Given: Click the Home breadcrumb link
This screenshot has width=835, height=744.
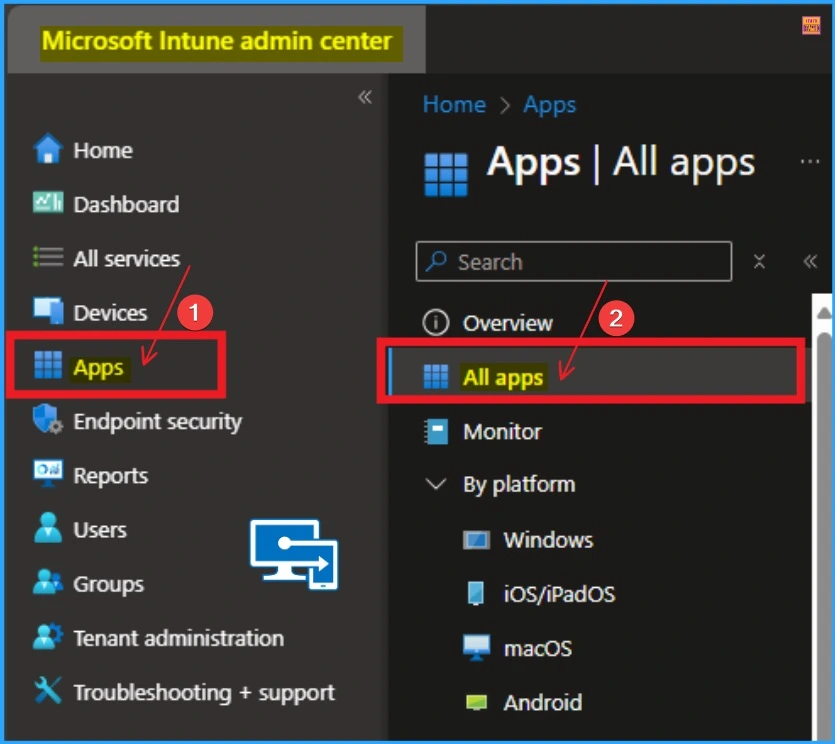Looking at the screenshot, I should tap(454, 105).
